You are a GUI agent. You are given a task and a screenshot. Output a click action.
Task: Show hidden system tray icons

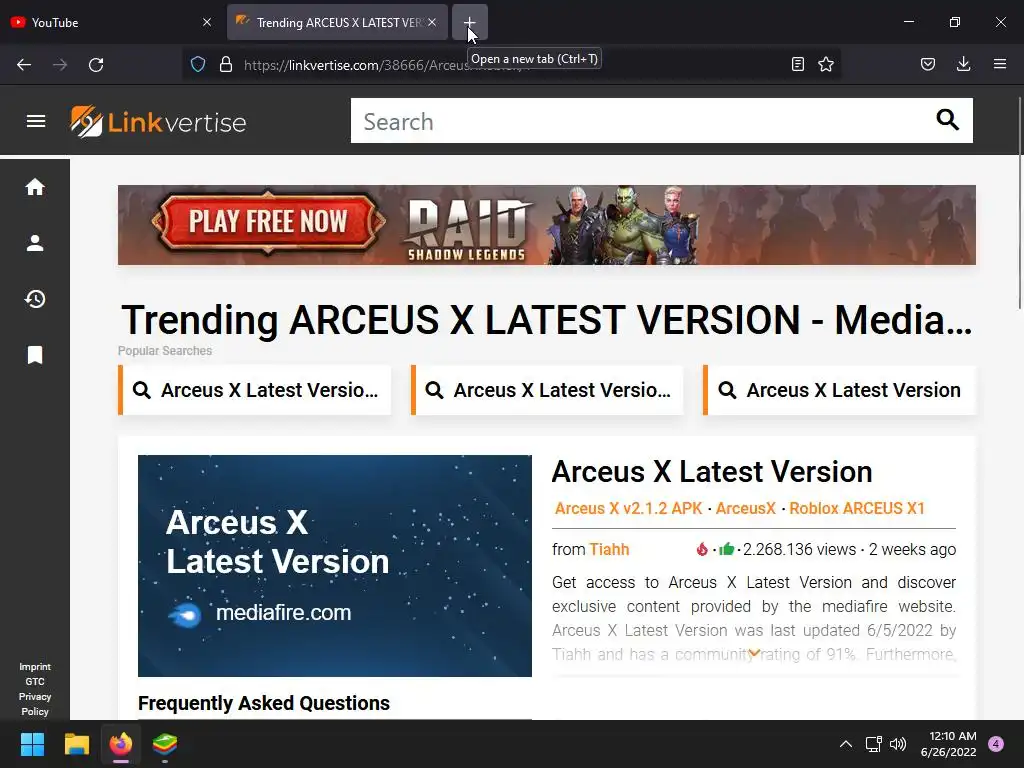click(846, 744)
